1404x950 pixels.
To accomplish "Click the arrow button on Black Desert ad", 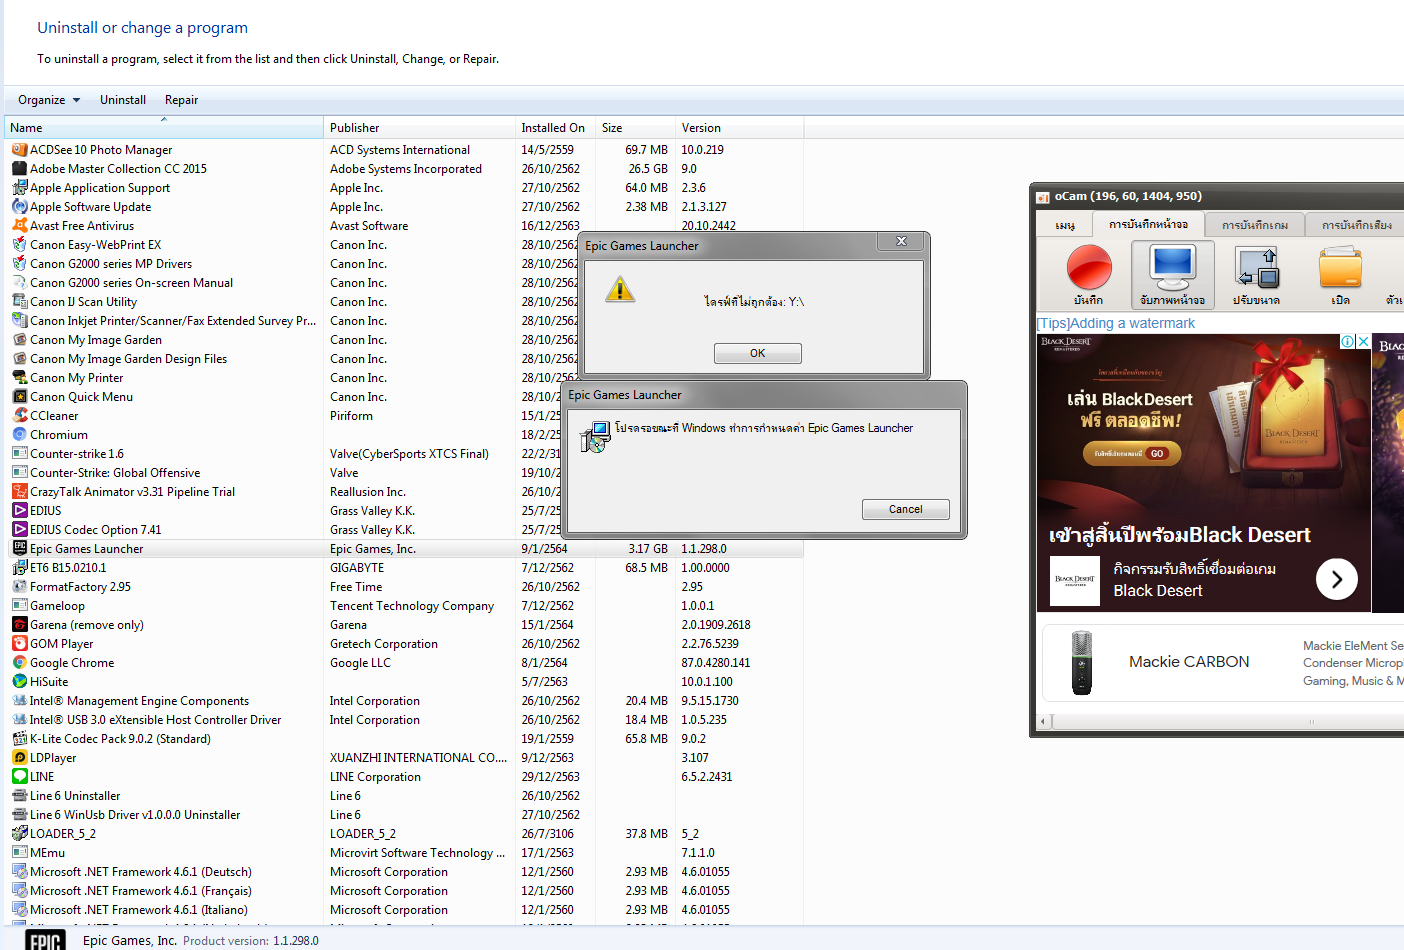I will click(x=1337, y=579).
